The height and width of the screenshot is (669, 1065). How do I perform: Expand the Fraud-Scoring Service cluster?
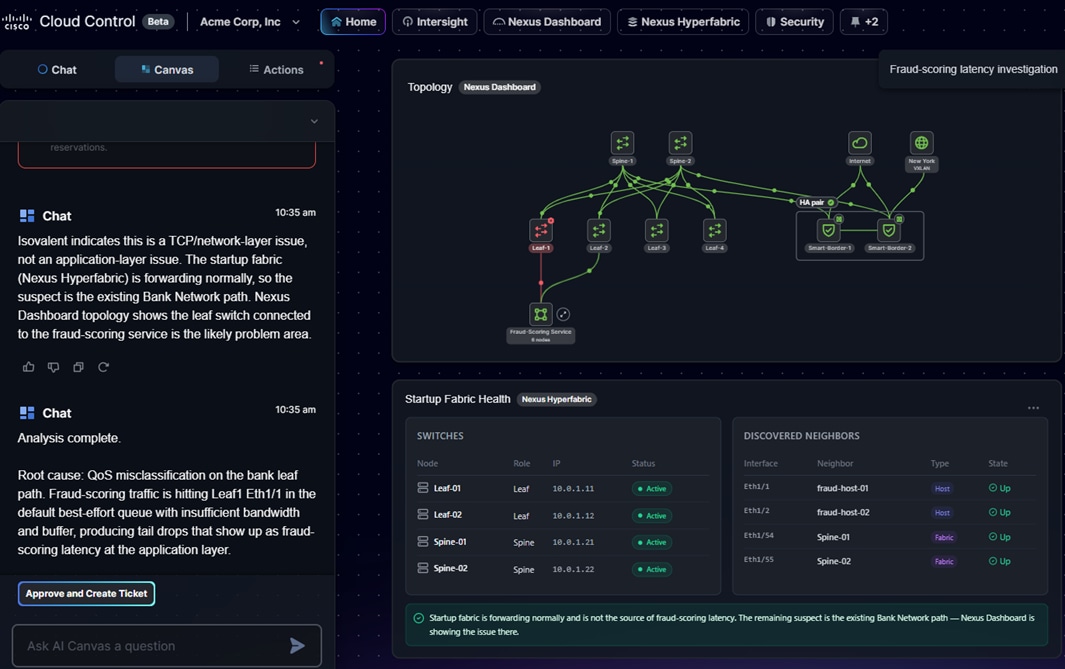[563, 314]
